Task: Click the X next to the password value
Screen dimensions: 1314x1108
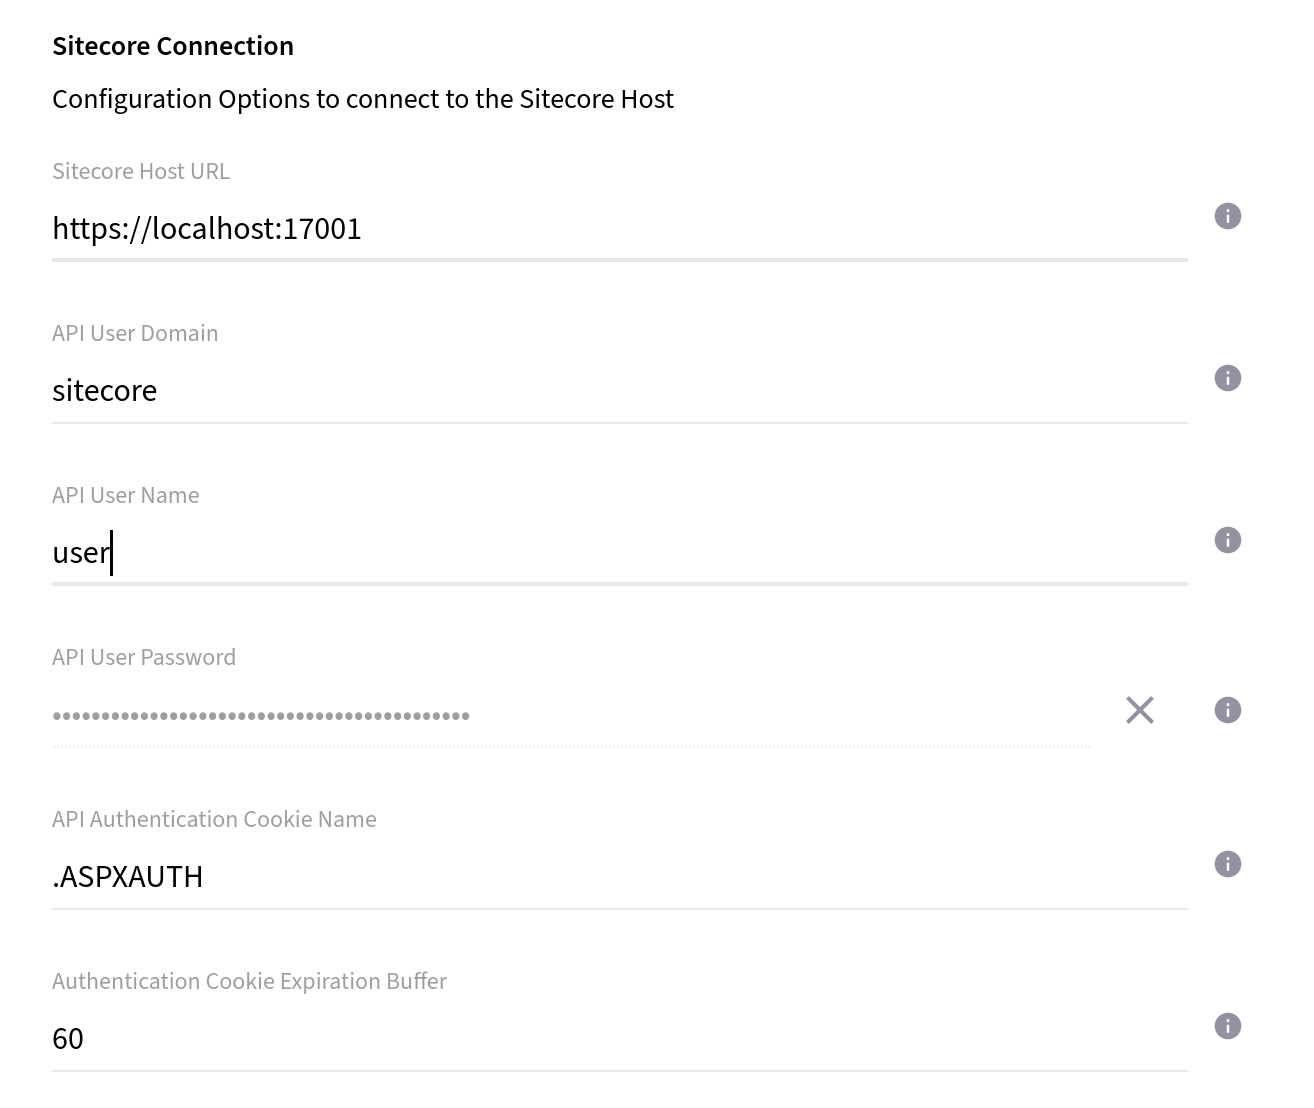Action: click(x=1139, y=710)
